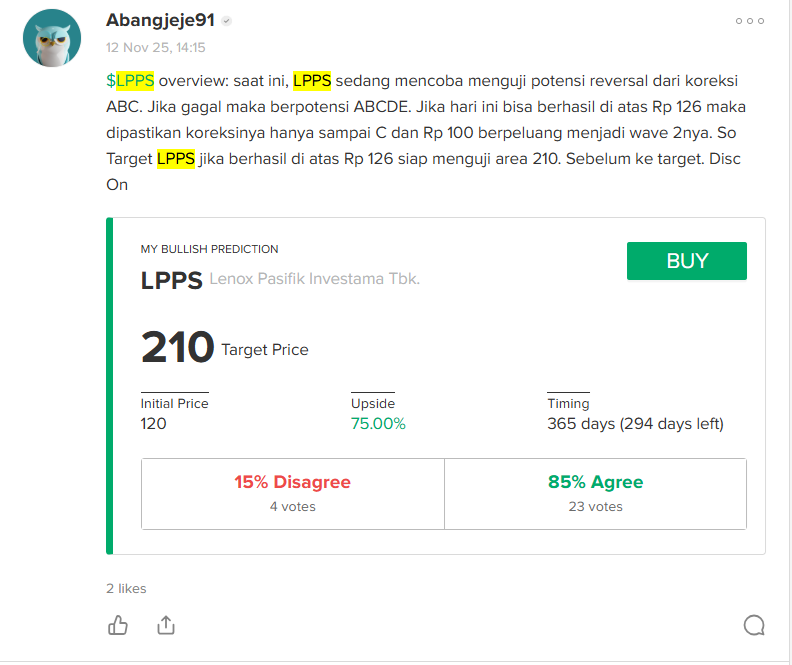Image resolution: width=792 pixels, height=665 pixels.
Task: Like the post with the thumbs-up icon
Action: 118,625
